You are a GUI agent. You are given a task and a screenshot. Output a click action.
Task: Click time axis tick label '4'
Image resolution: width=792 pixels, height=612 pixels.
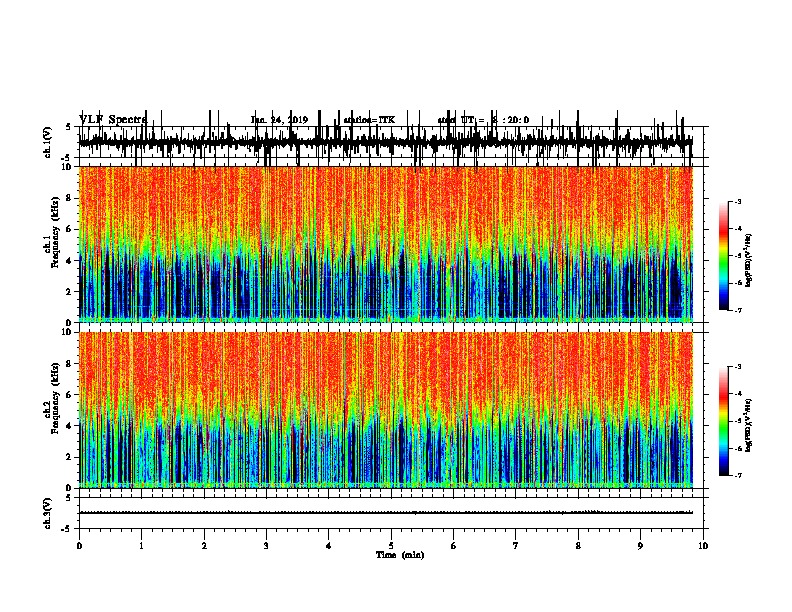point(329,546)
